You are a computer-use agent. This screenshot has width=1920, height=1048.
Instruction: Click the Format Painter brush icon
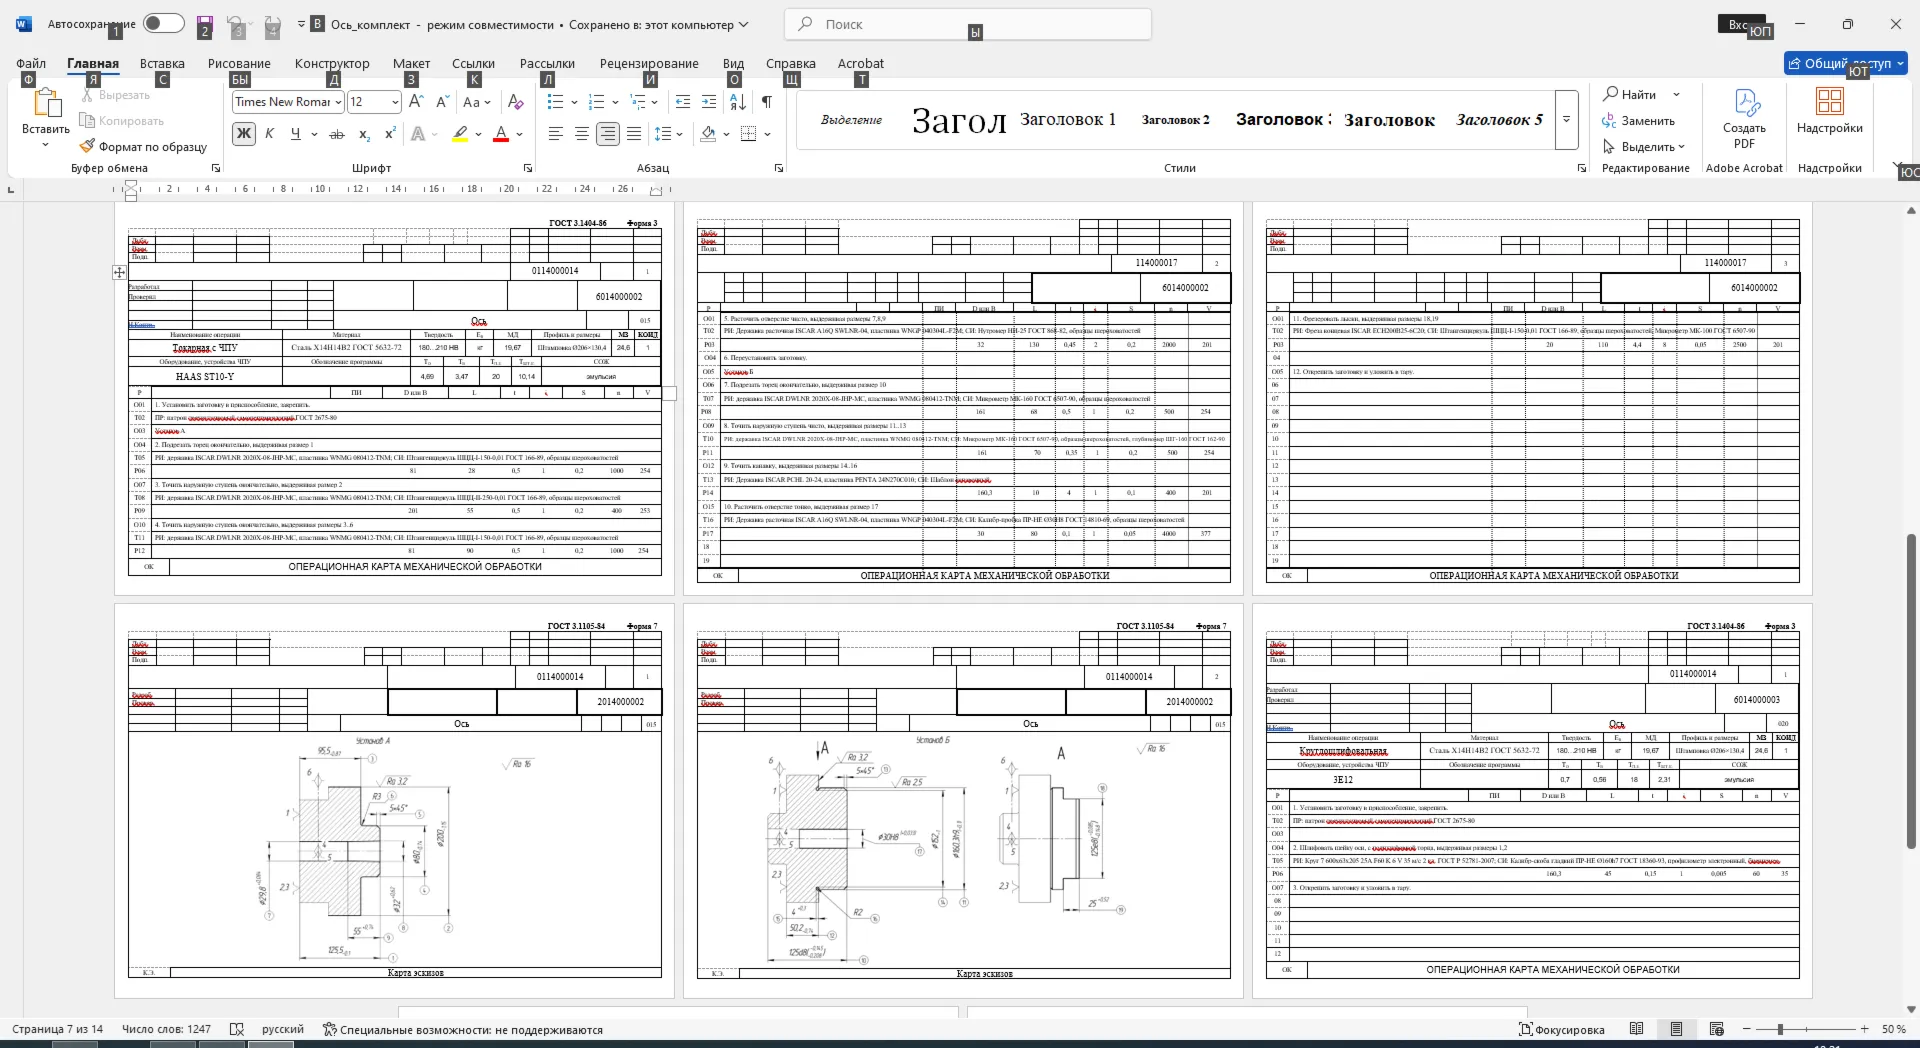[x=88, y=146]
